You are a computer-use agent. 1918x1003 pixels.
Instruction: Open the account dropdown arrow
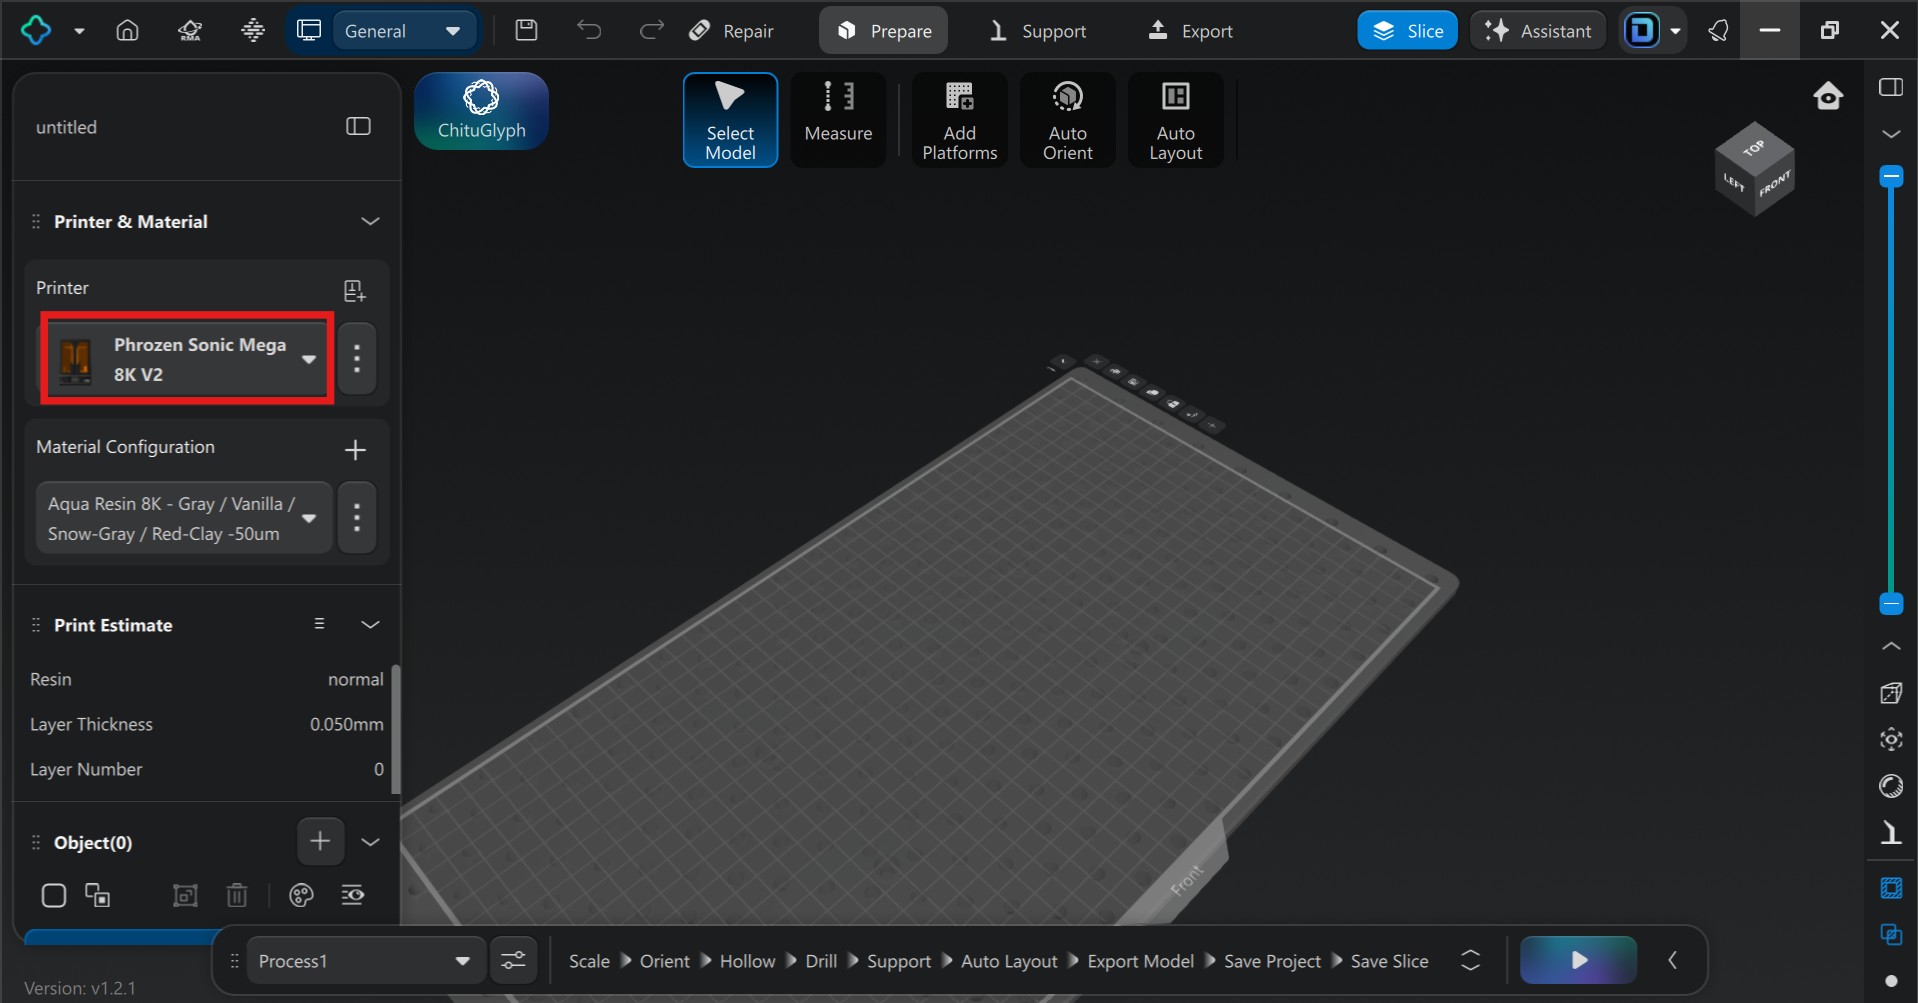tap(1676, 31)
